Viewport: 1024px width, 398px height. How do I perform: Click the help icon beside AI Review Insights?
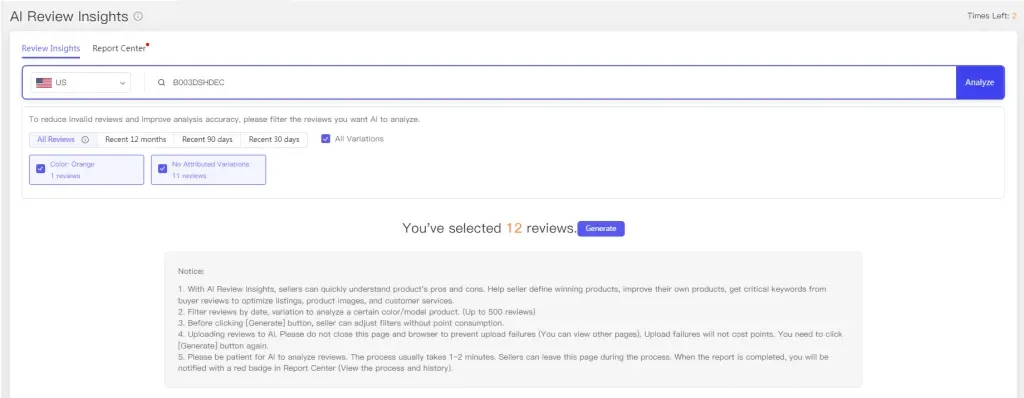tap(138, 16)
